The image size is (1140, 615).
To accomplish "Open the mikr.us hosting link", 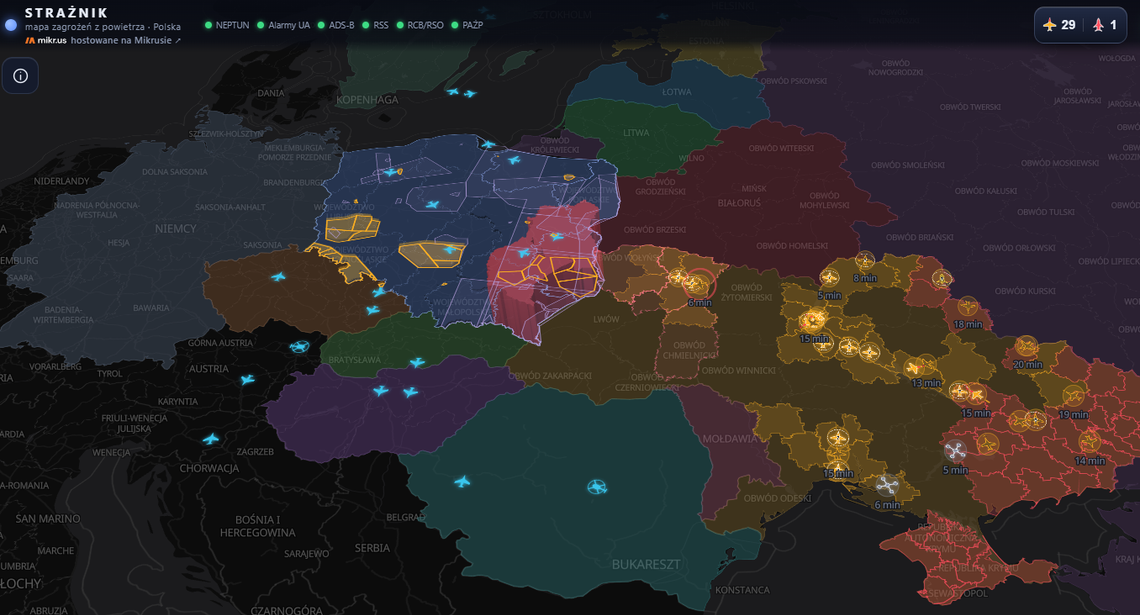I will [103, 41].
